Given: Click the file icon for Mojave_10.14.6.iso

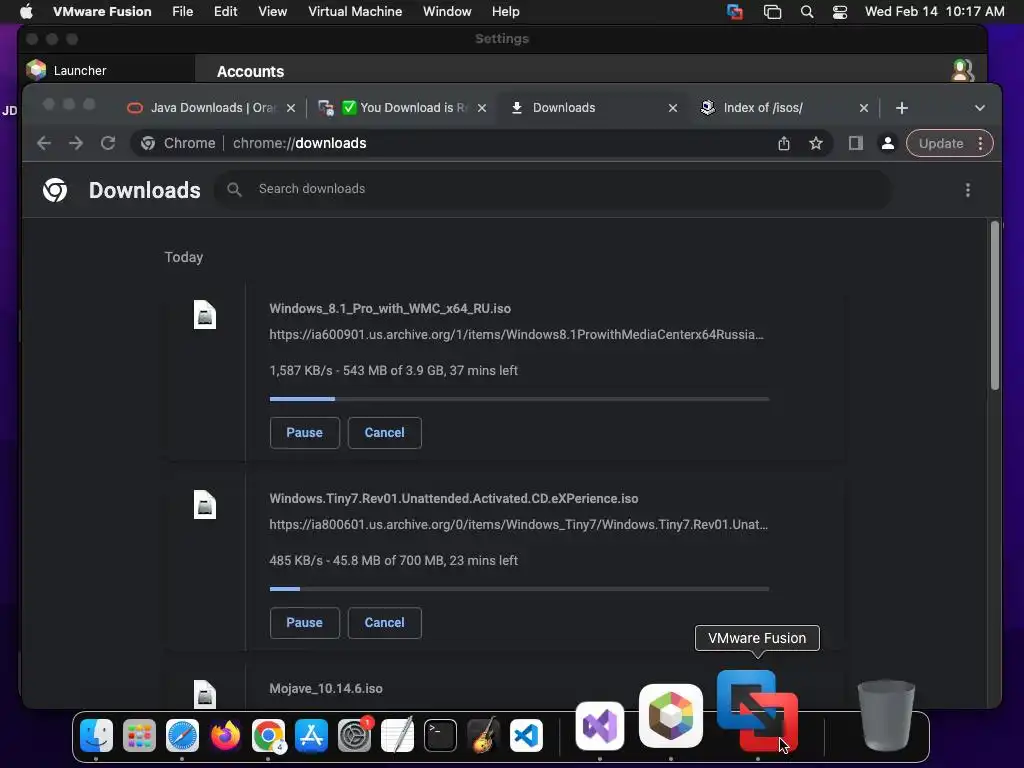Looking at the screenshot, I should point(204,694).
